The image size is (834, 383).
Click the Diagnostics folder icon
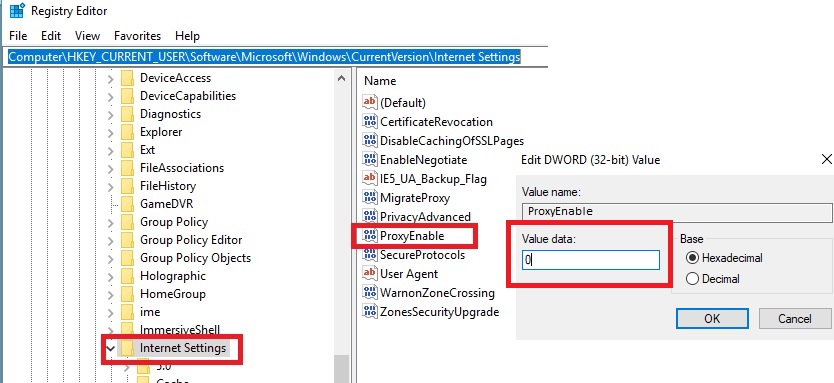click(127, 114)
